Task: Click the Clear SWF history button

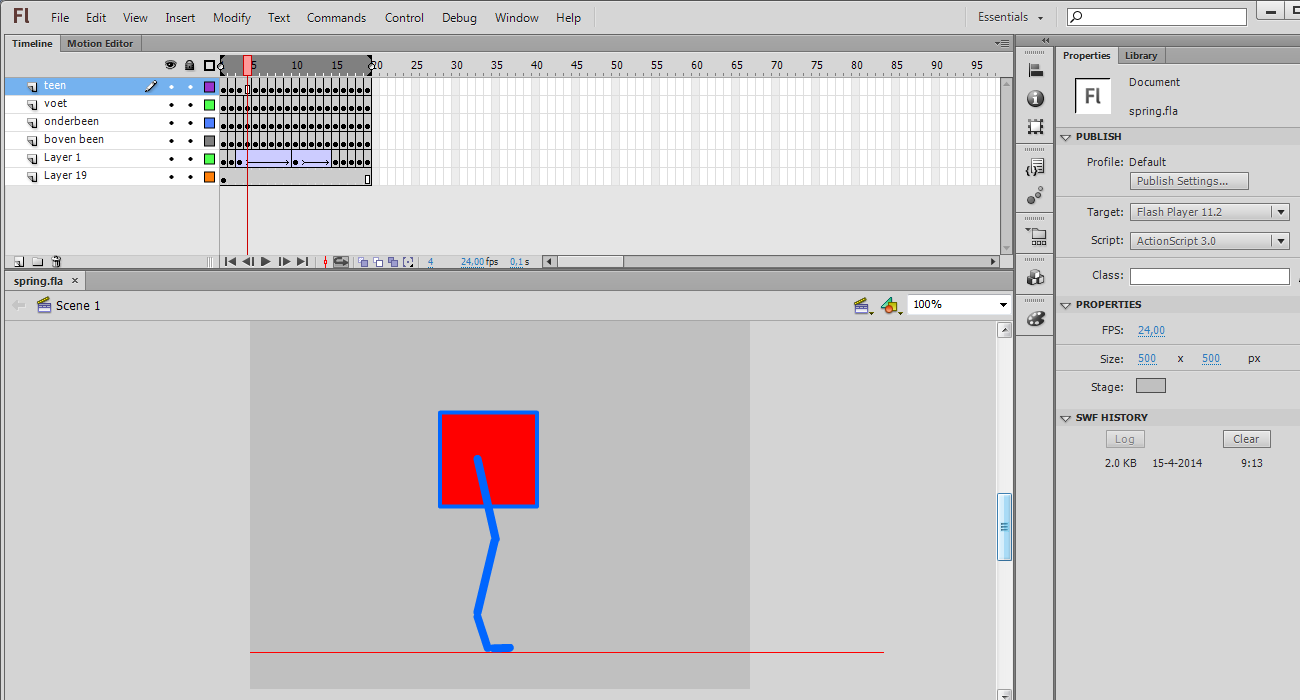Action: click(1246, 439)
